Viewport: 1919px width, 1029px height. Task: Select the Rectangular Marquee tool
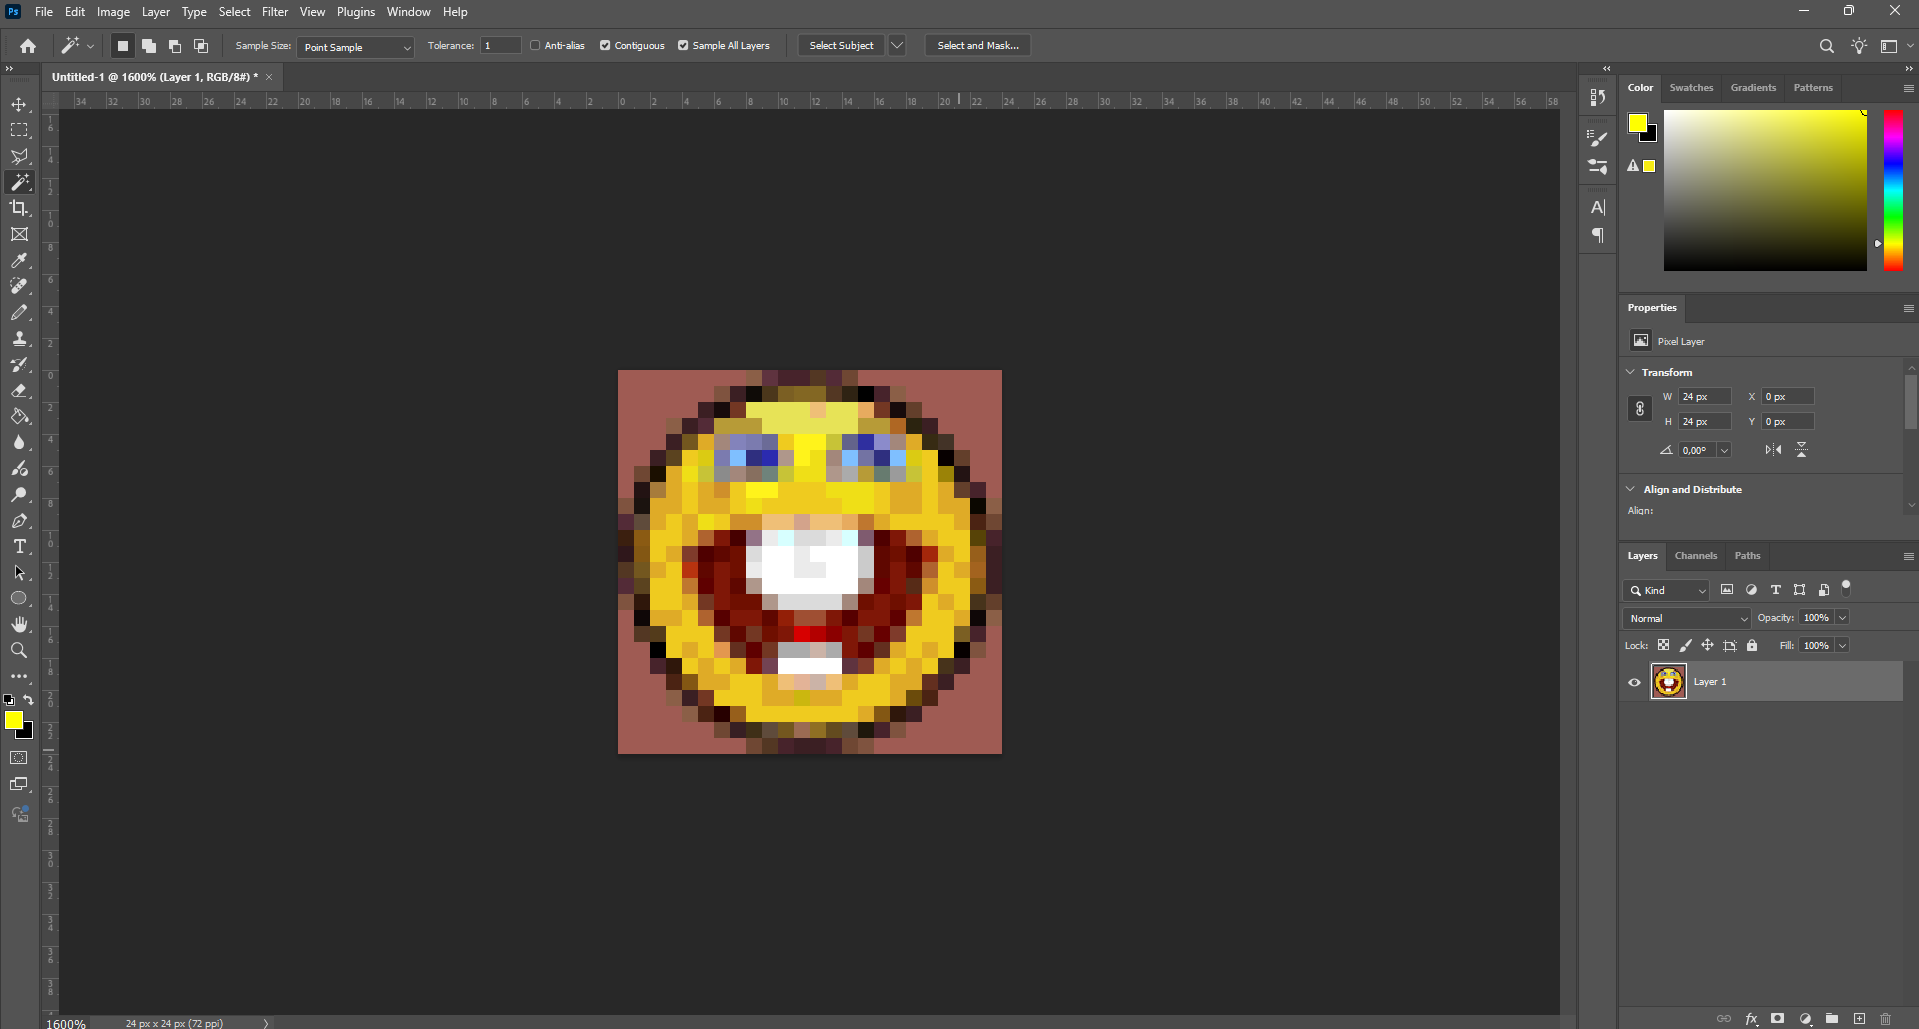(x=19, y=131)
